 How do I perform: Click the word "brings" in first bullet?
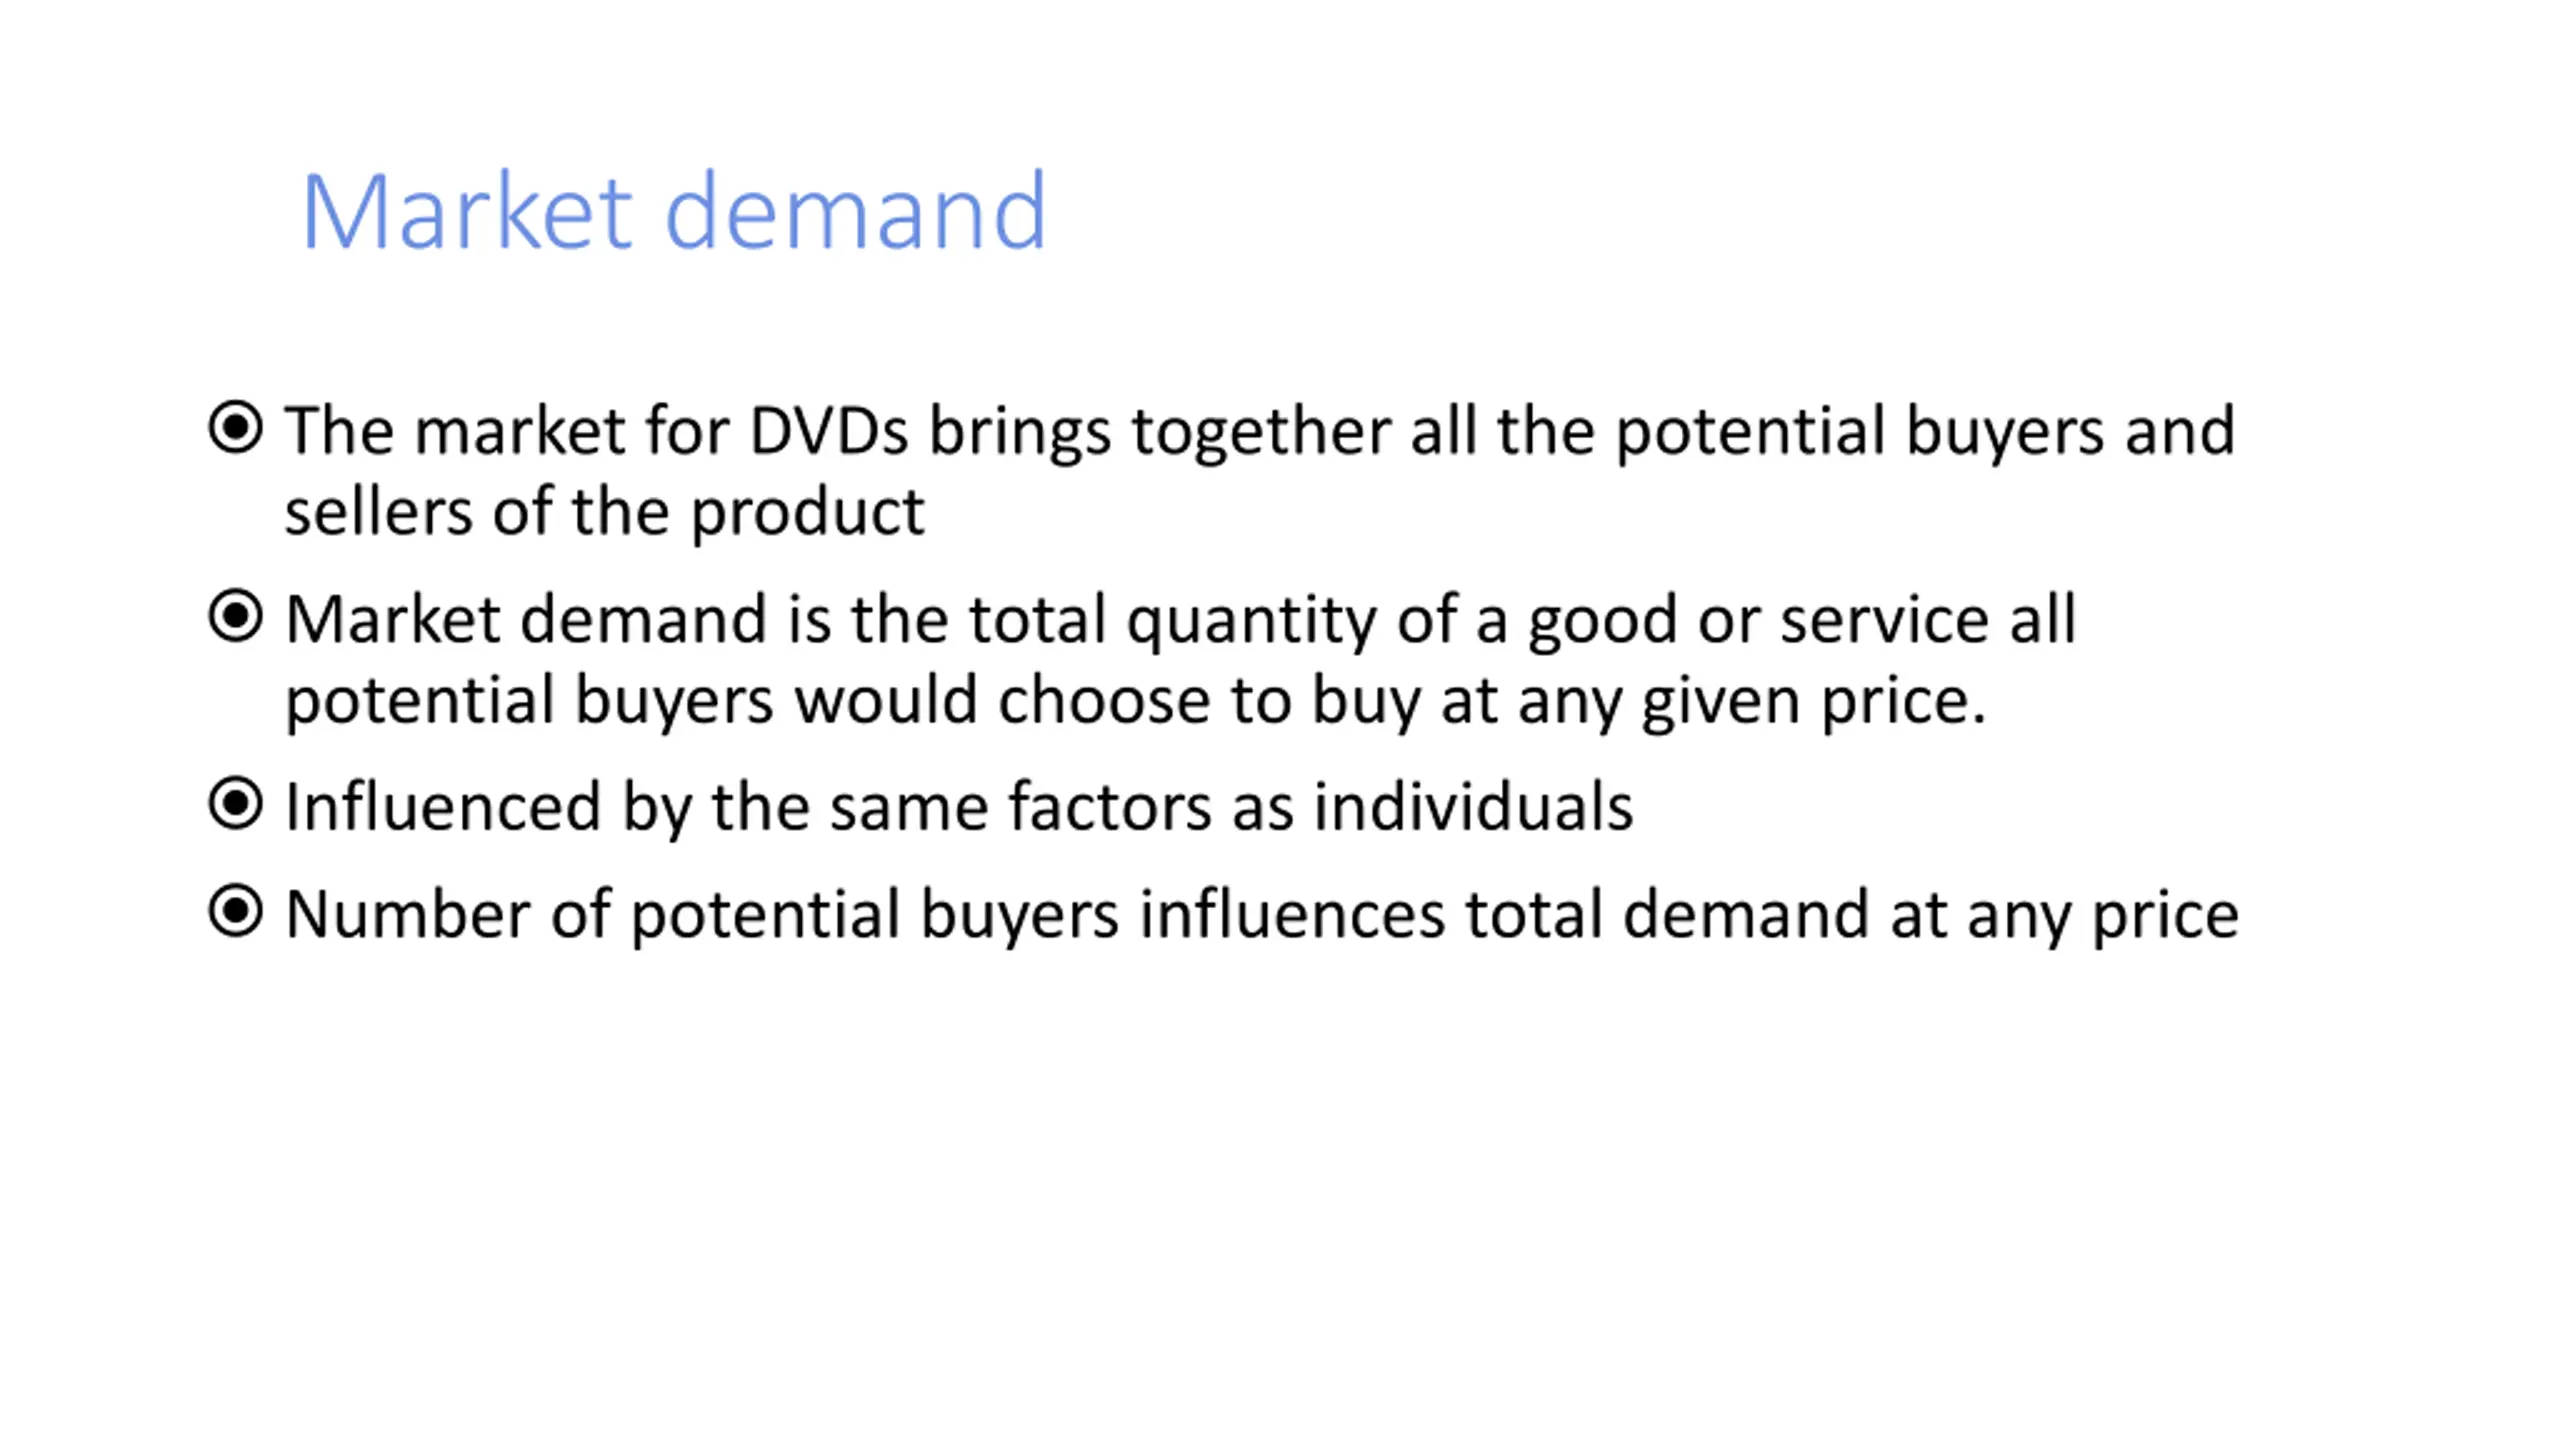(x=1019, y=431)
